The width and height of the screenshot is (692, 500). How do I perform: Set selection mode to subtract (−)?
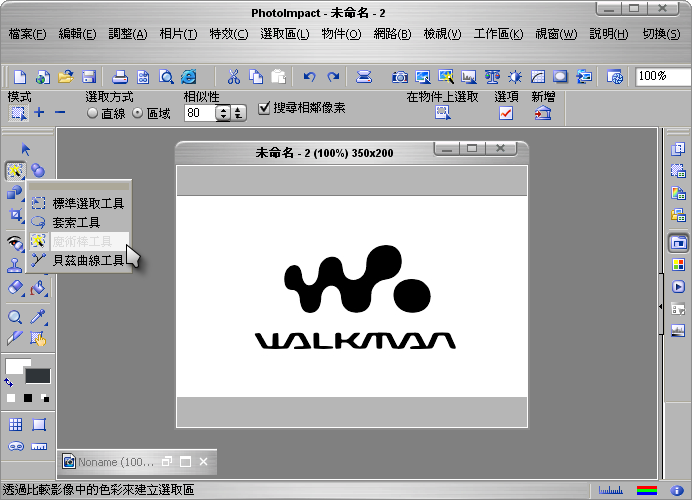point(60,113)
